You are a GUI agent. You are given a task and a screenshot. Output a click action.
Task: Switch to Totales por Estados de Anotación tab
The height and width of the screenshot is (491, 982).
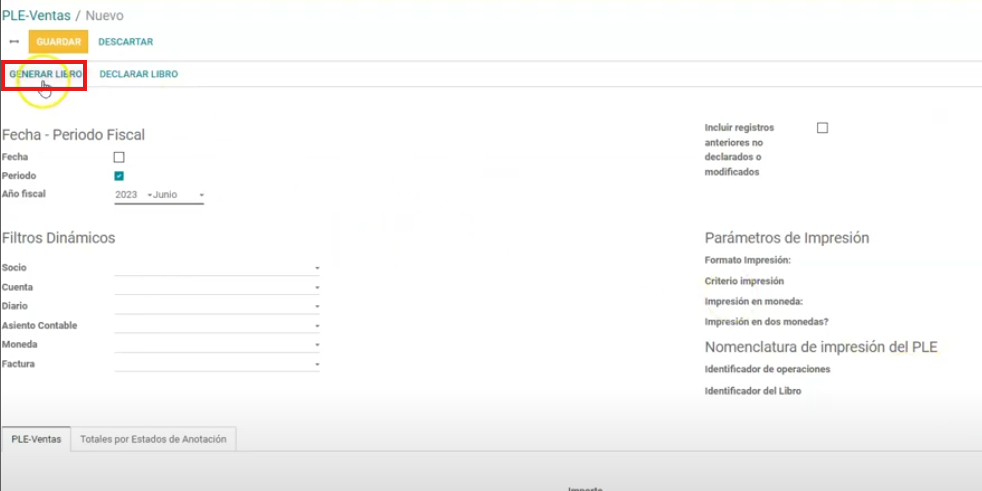tap(153, 439)
